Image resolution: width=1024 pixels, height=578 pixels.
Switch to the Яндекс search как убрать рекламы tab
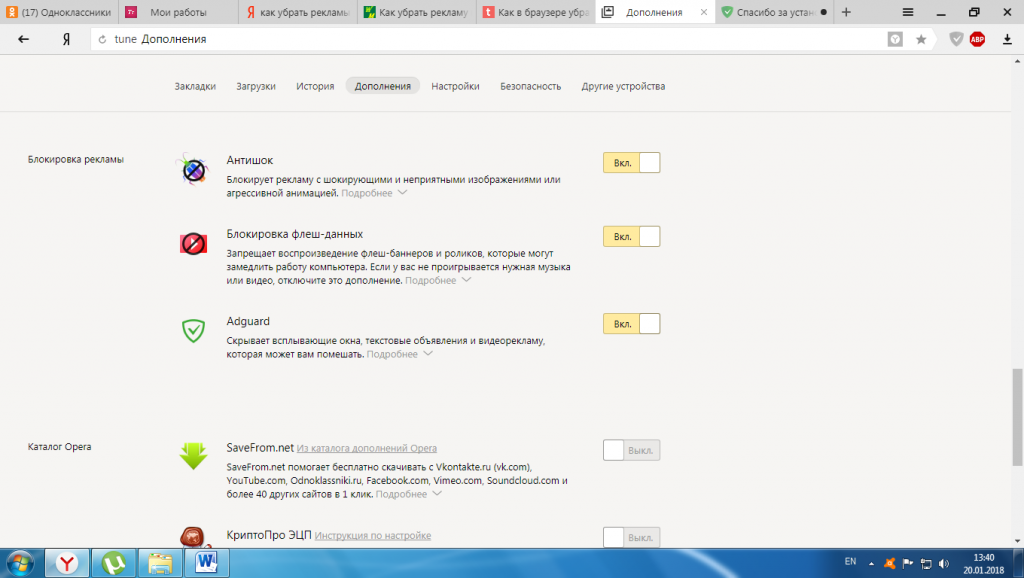pos(298,12)
